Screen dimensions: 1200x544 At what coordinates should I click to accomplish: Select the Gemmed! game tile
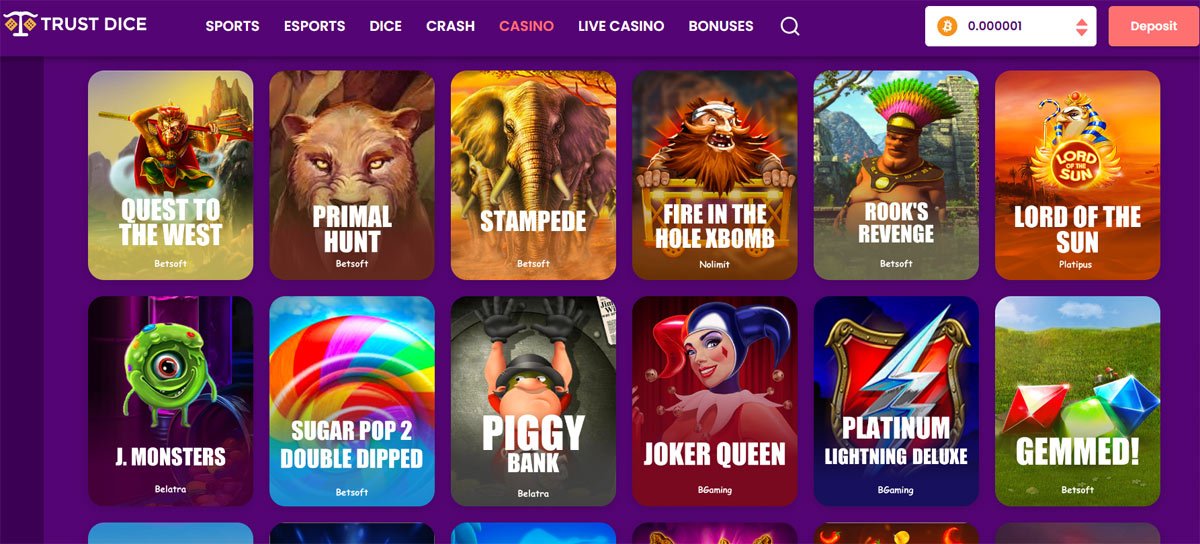coord(1077,401)
